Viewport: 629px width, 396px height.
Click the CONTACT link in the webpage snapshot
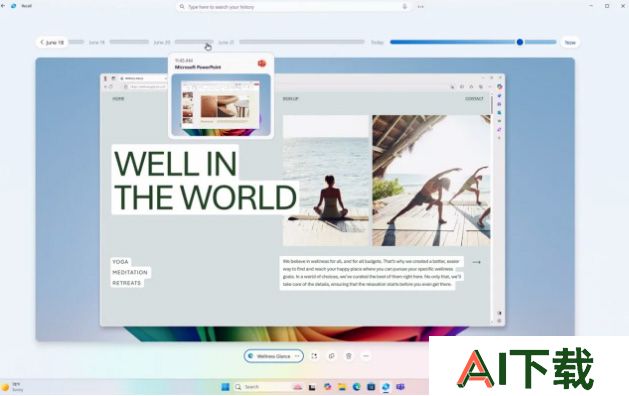(x=474, y=99)
